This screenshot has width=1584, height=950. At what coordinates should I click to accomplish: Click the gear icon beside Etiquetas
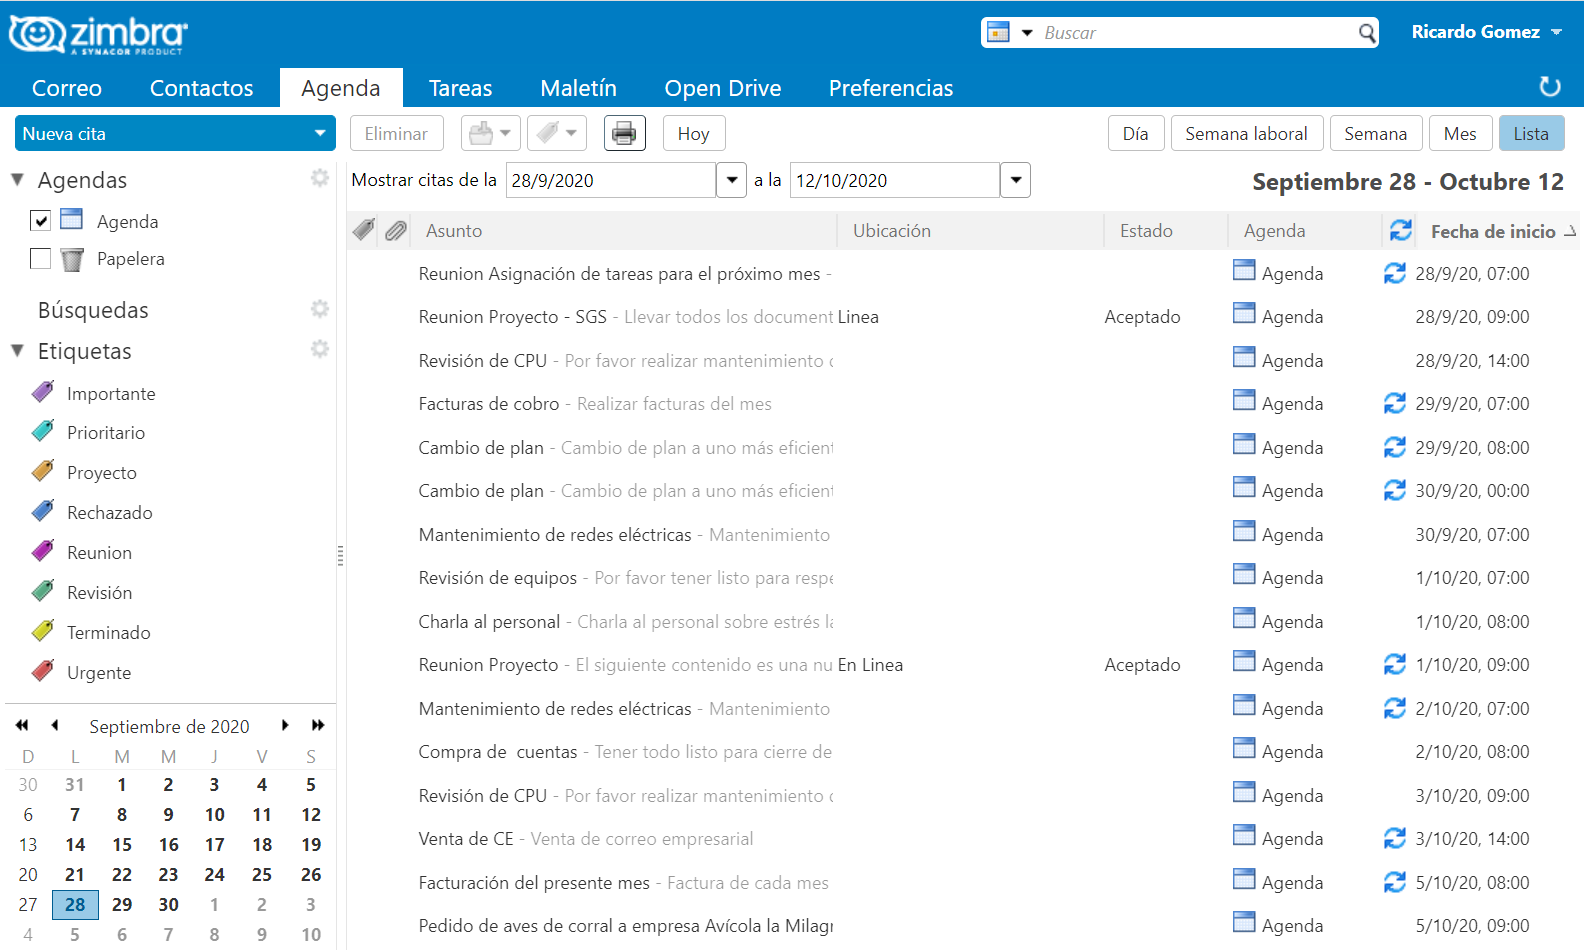[320, 349]
